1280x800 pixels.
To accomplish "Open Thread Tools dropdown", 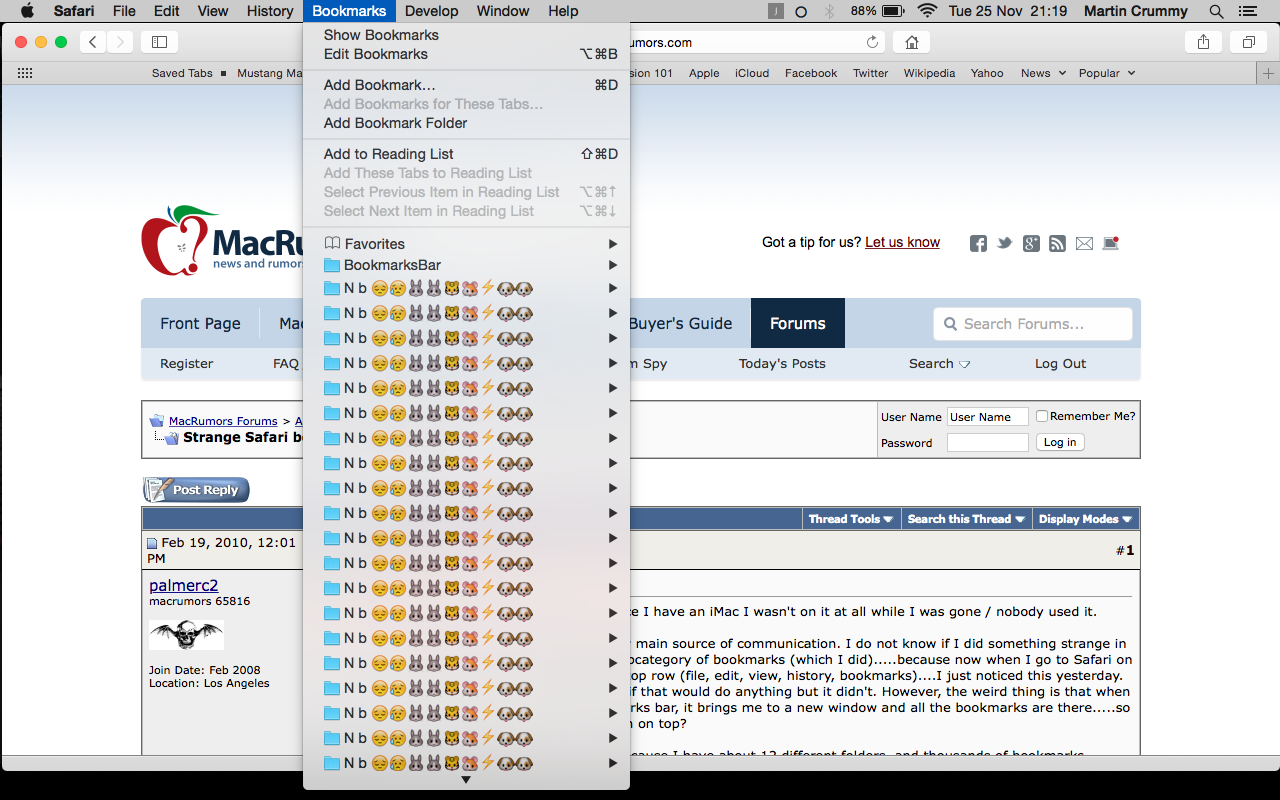I will click(851, 519).
